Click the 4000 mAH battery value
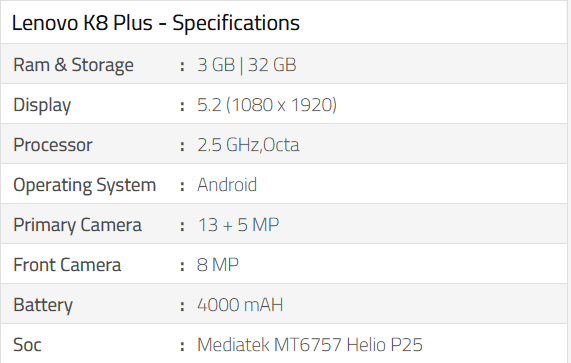 click(x=240, y=305)
